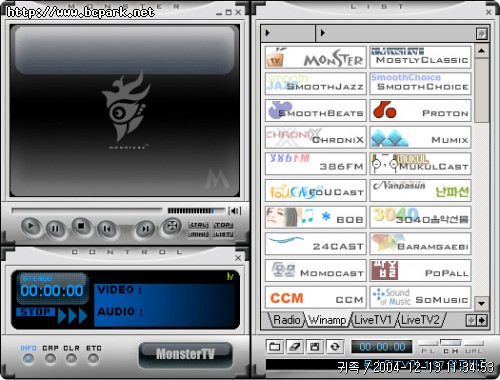The width and height of the screenshot is (500, 380).
Task: Select the CAP option in Control panel
Action: tap(50, 358)
